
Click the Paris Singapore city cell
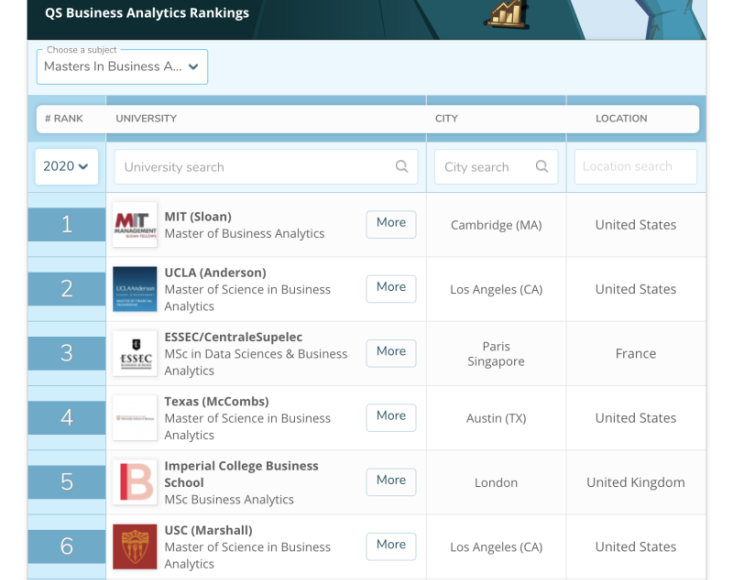tap(496, 354)
